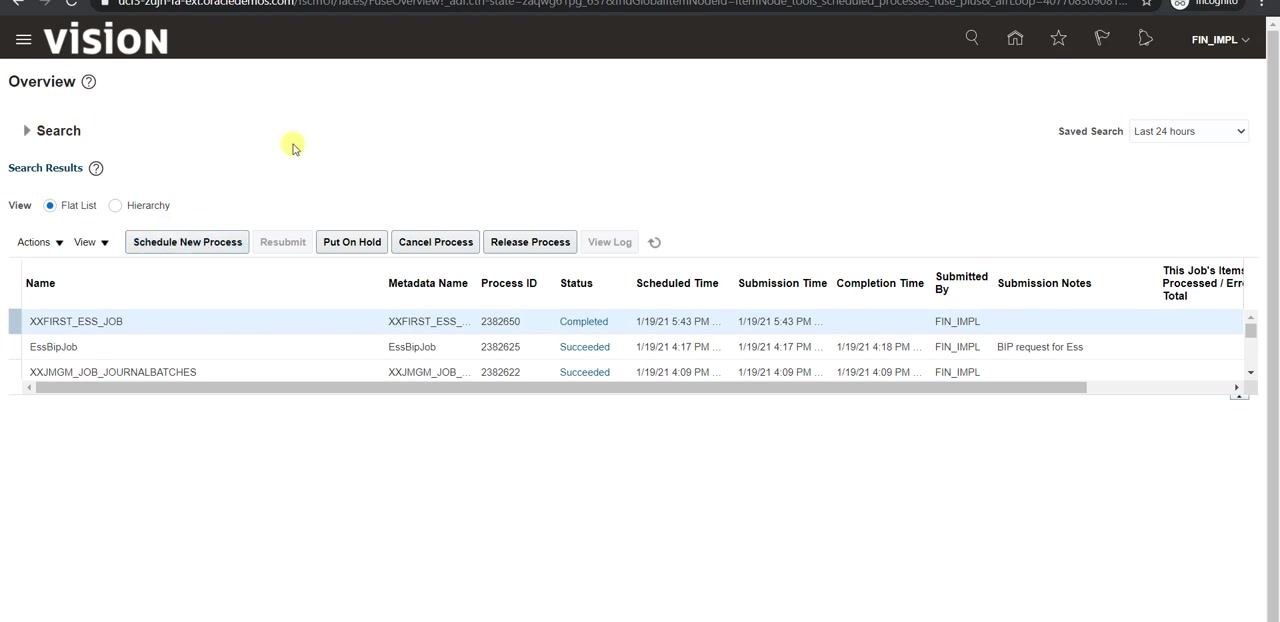The width and height of the screenshot is (1280, 622).
Task: Open the Search Results help icon
Action: point(96,168)
